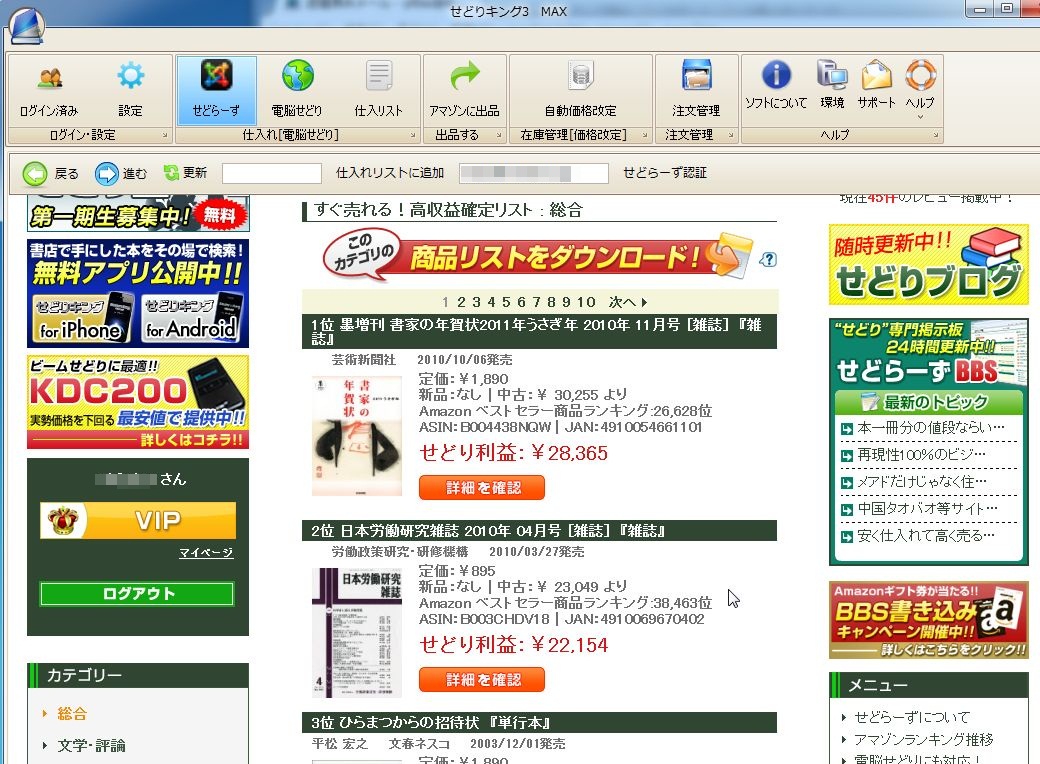Image resolution: width=1040 pixels, height=764 pixels.
Task: Click the application orb menu icon
Action: click(x=27, y=25)
